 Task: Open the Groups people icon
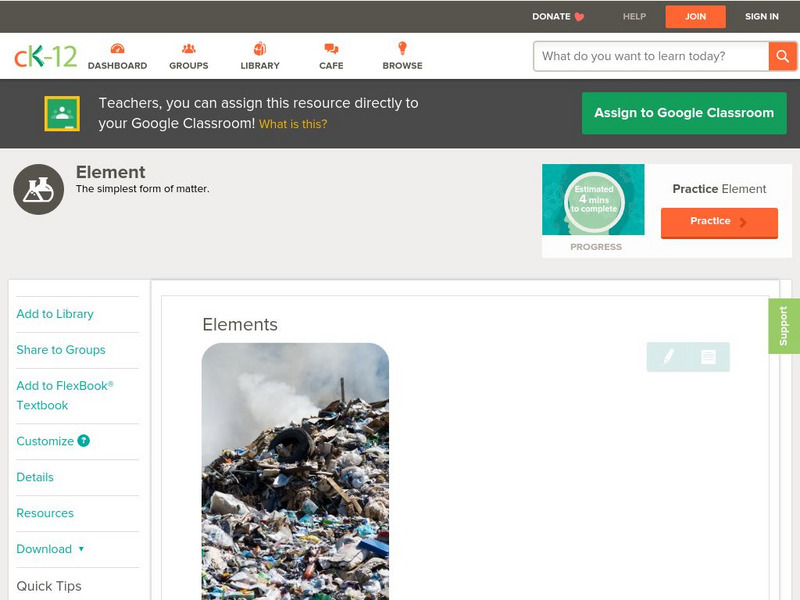point(189,48)
